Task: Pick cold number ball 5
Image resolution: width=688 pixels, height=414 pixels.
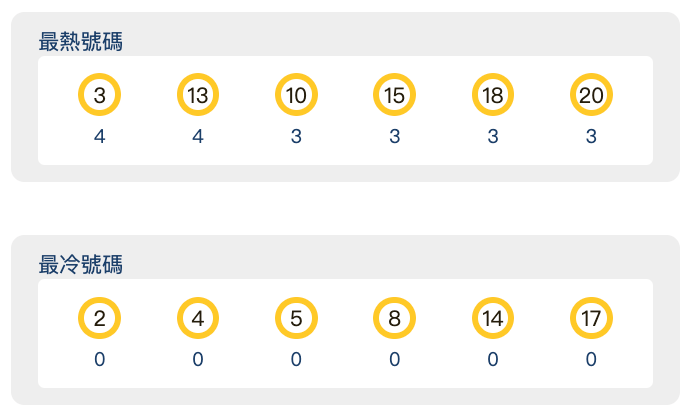Action: (x=296, y=319)
